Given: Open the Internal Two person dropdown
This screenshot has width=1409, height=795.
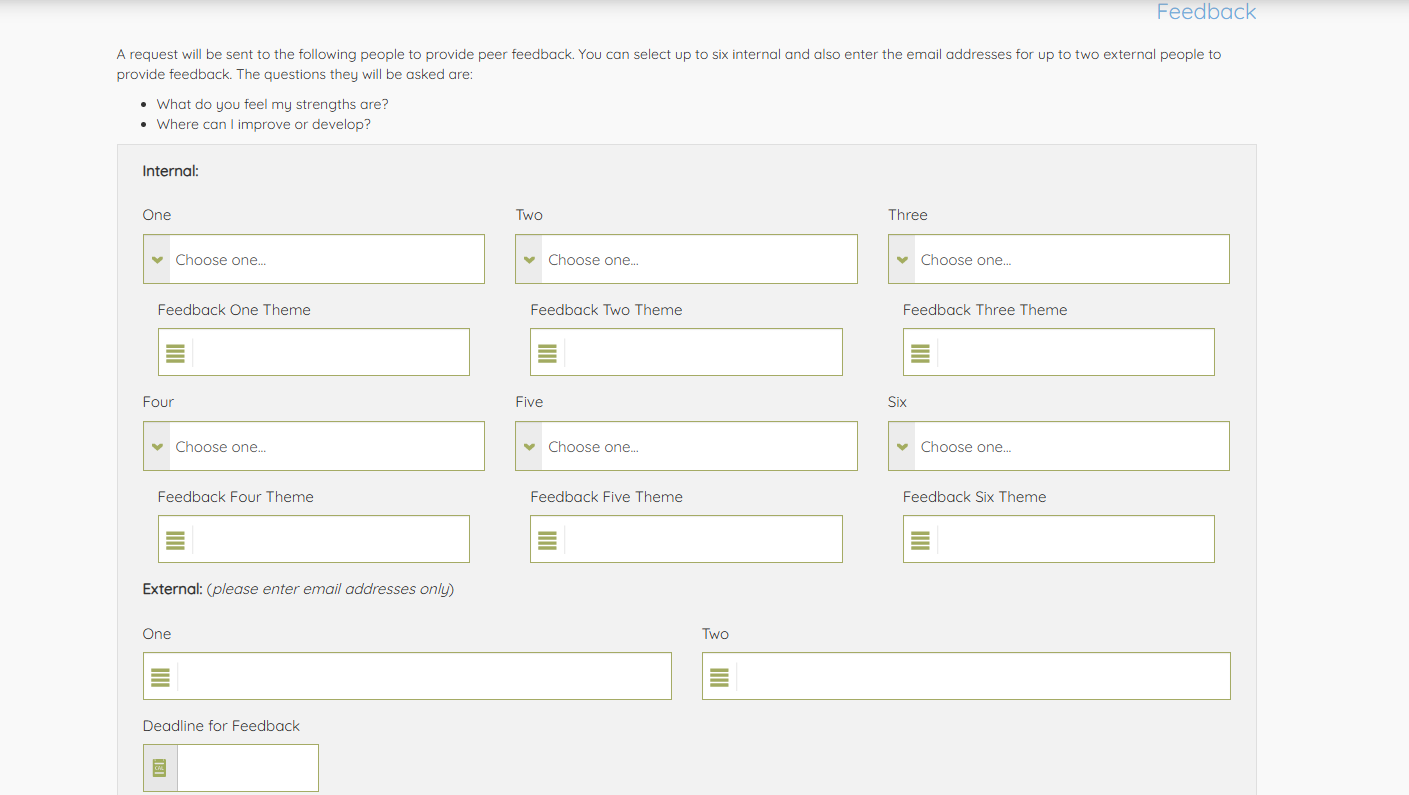Looking at the screenshot, I should [x=686, y=260].
